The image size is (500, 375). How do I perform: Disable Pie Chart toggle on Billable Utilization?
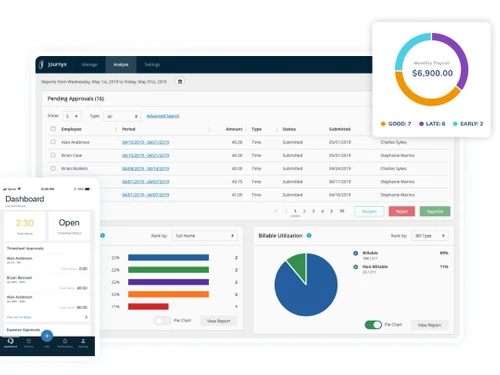[x=373, y=325]
